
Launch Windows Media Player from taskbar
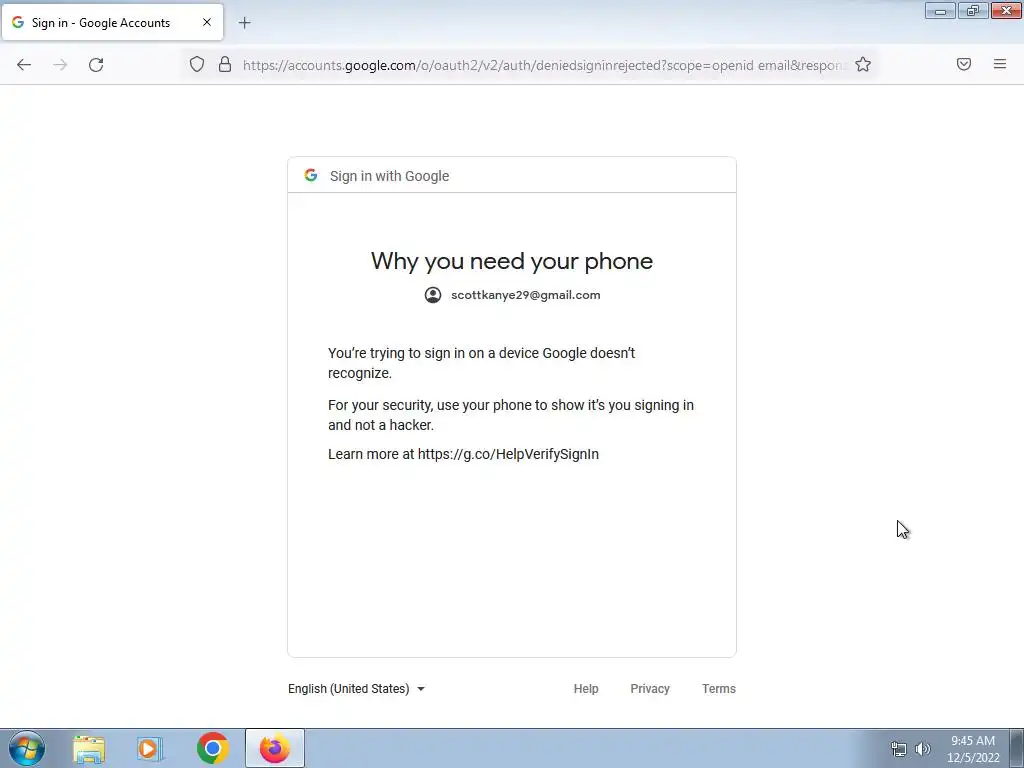(x=150, y=748)
